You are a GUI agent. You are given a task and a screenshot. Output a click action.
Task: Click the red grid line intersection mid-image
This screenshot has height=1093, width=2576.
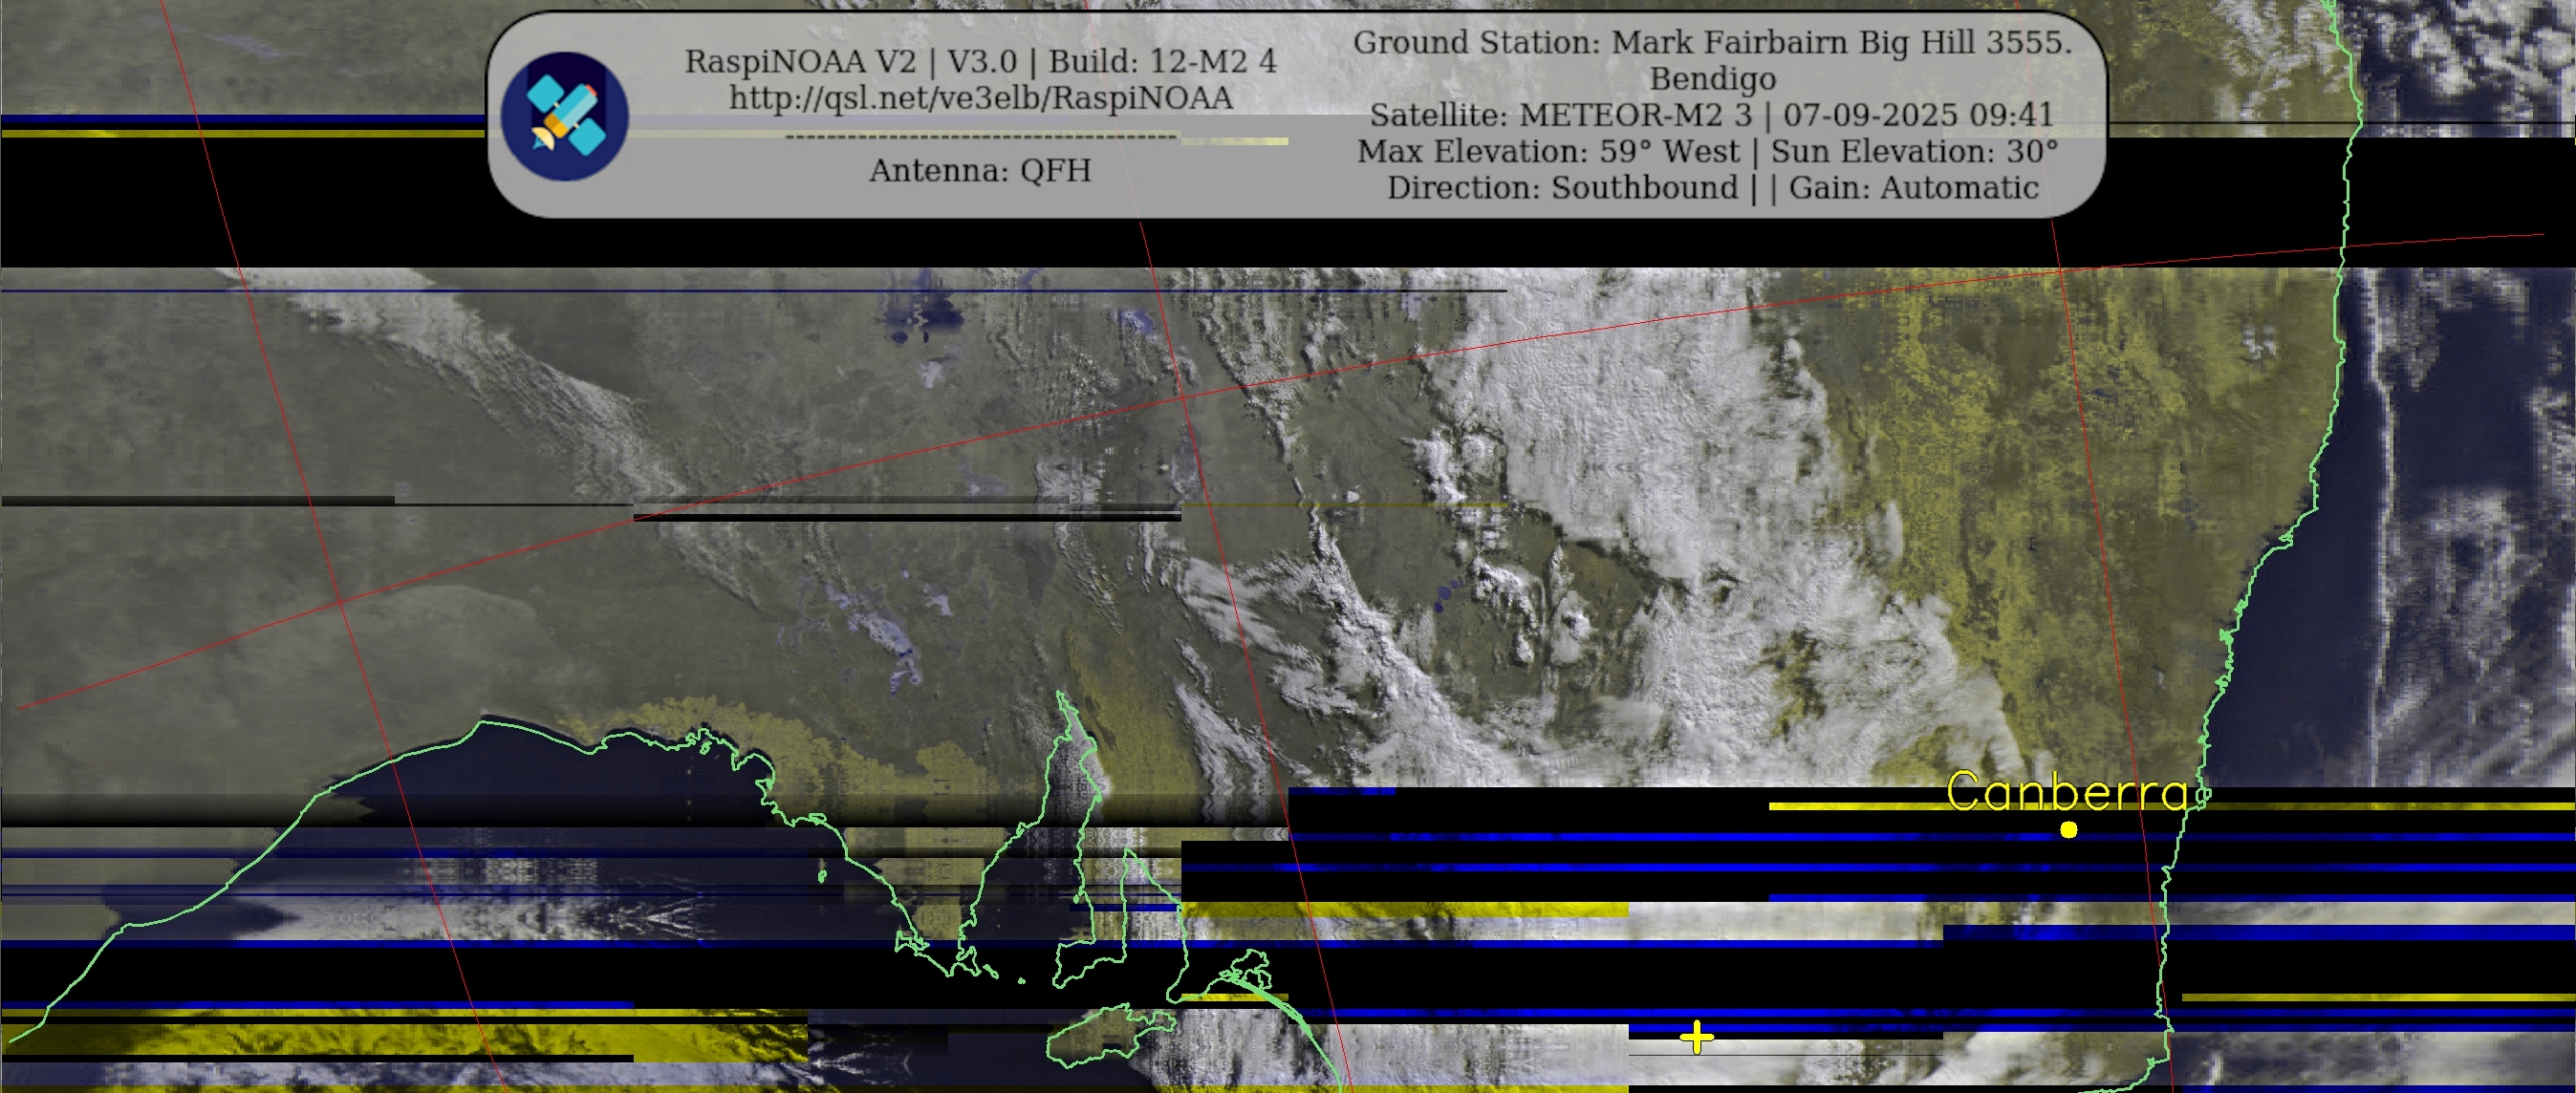coord(1184,398)
